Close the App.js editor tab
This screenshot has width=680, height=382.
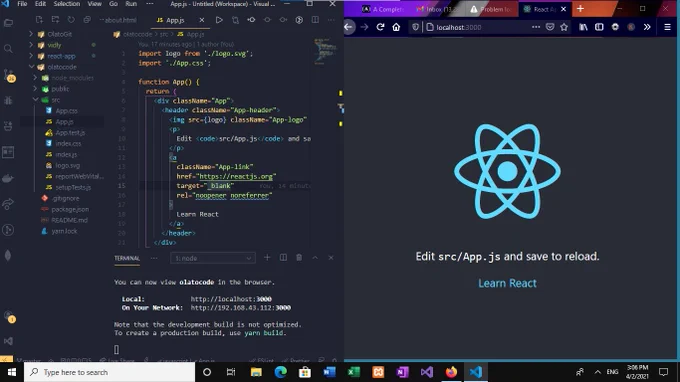pyautogui.click(x=202, y=20)
